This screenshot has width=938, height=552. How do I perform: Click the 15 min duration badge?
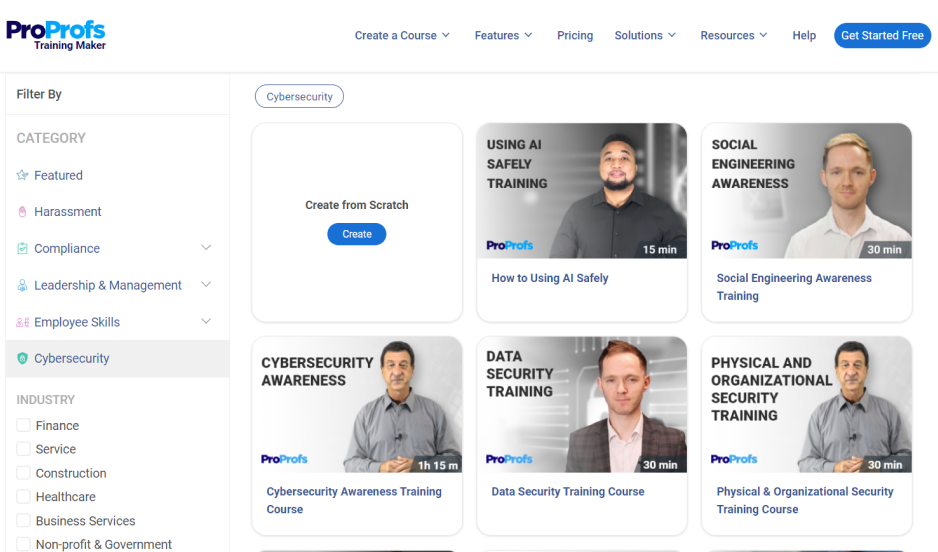(659, 249)
